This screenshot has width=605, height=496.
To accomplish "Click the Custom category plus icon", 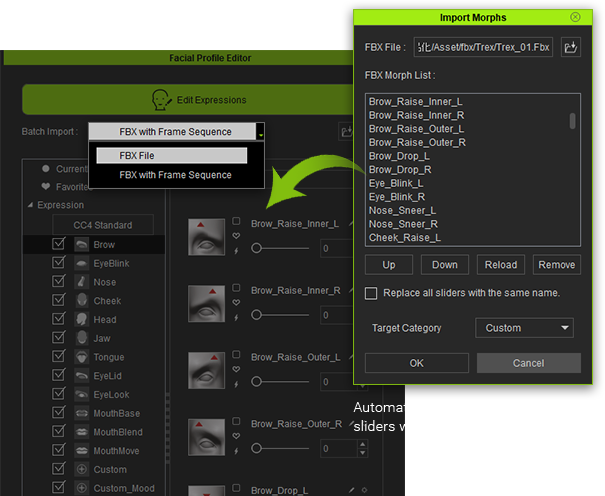I will (x=81, y=469).
